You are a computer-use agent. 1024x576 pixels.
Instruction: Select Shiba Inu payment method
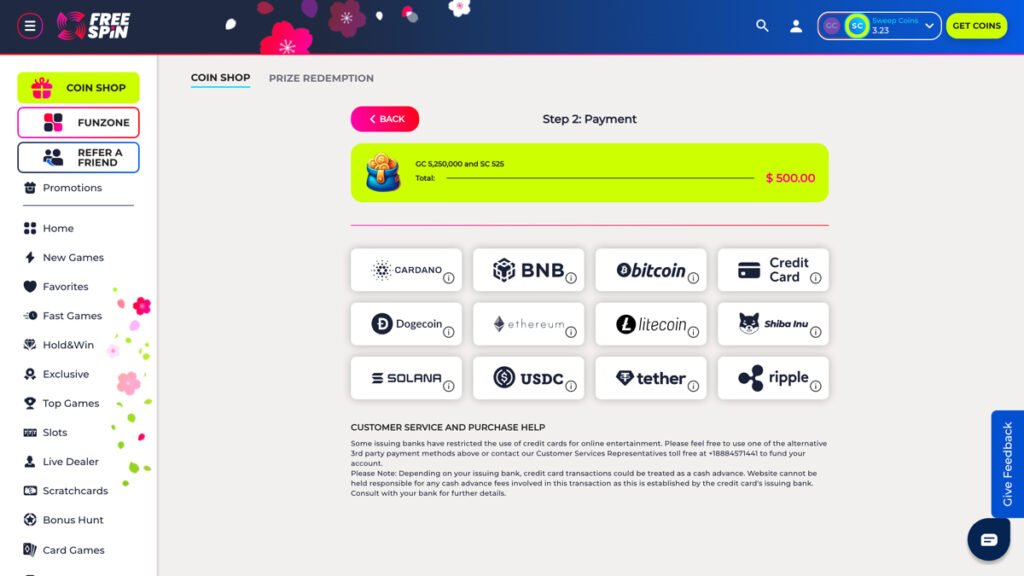773,324
